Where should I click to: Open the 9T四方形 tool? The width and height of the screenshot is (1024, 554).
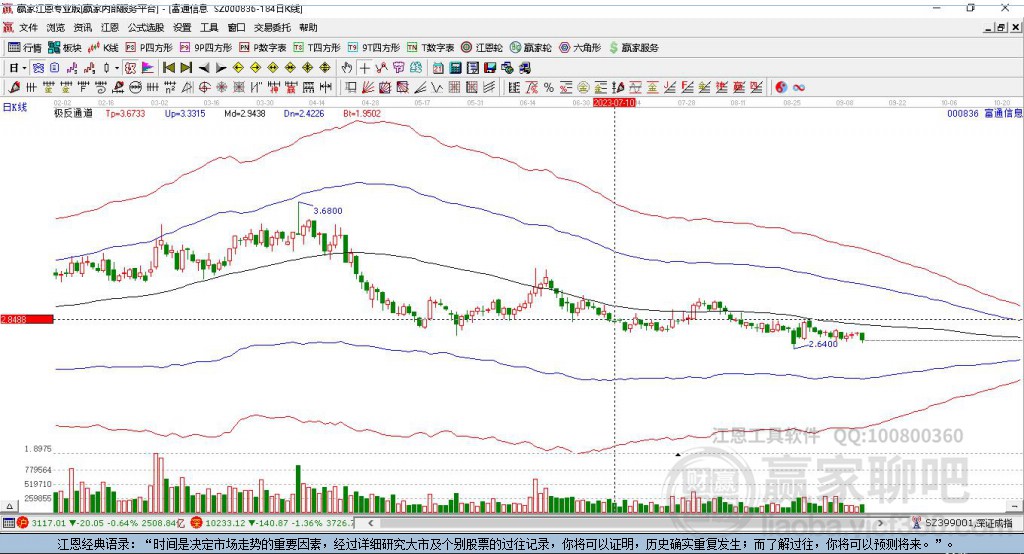pos(374,48)
